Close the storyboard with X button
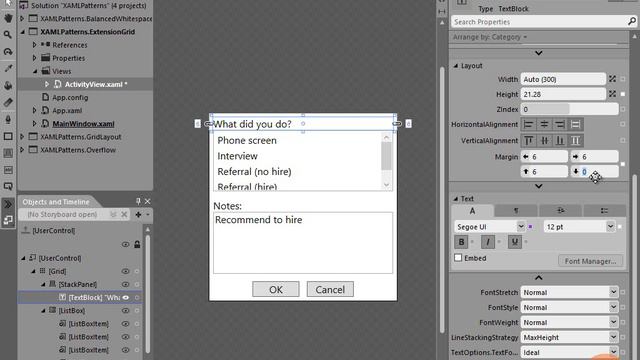 click(x=124, y=214)
